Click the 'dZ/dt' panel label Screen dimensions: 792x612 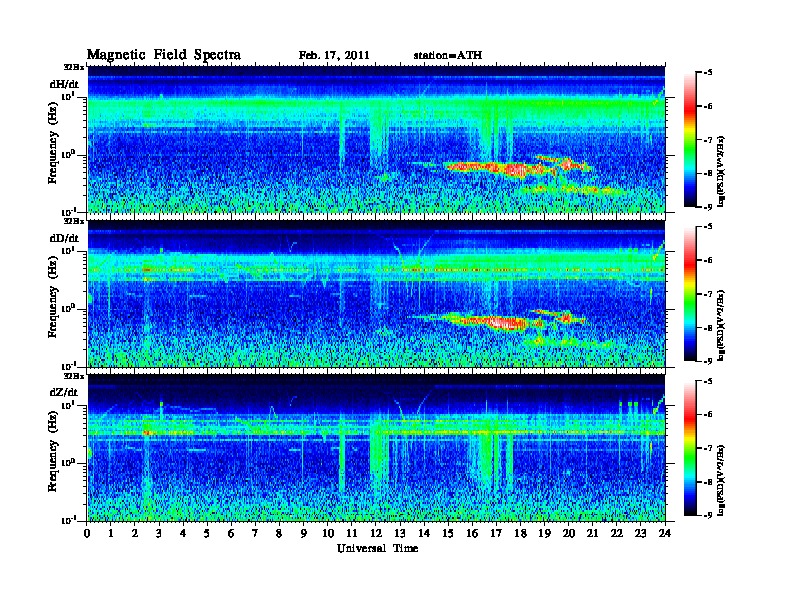coord(64,392)
